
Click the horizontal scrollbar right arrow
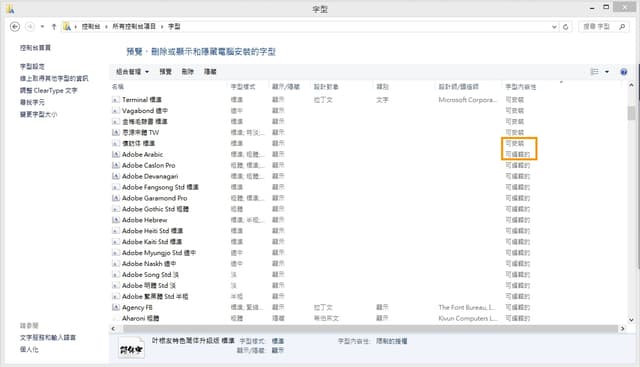pyautogui.click(x=622, y=329)
